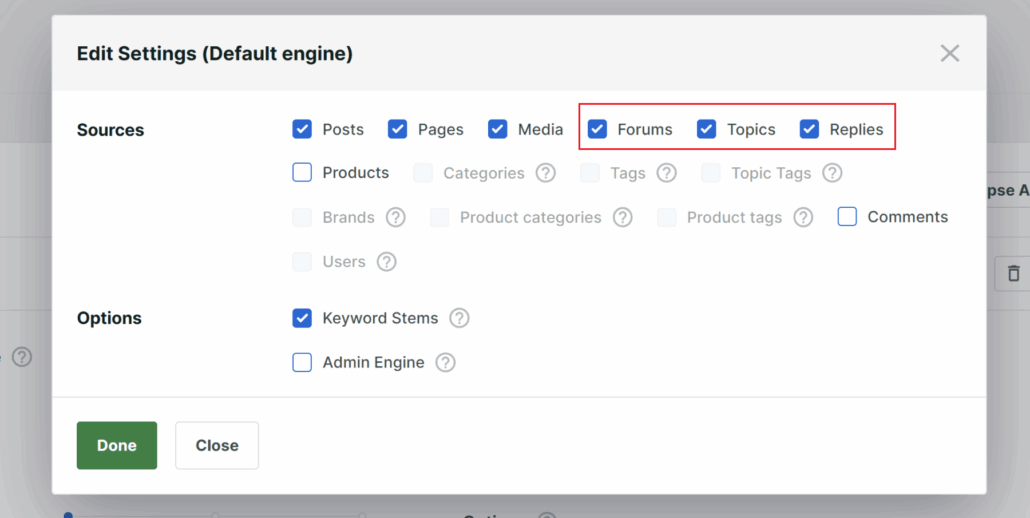This screenshot has height=518, width=1030.
Task: Click the disabled Brands checkbox
Action: [x=302, y=217]
